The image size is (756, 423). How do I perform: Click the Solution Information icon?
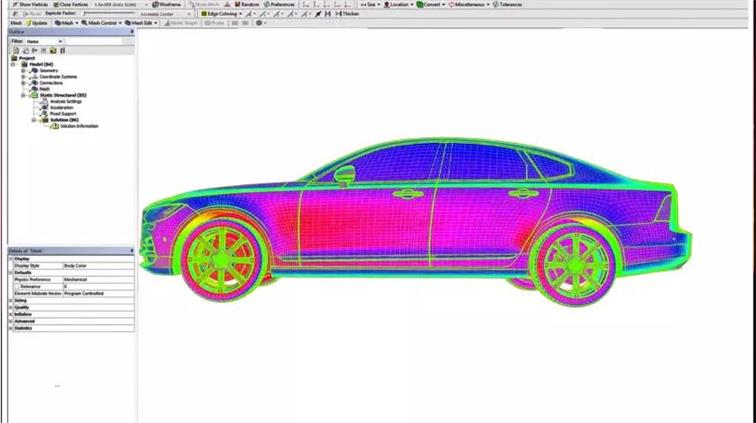click(55, 127)
